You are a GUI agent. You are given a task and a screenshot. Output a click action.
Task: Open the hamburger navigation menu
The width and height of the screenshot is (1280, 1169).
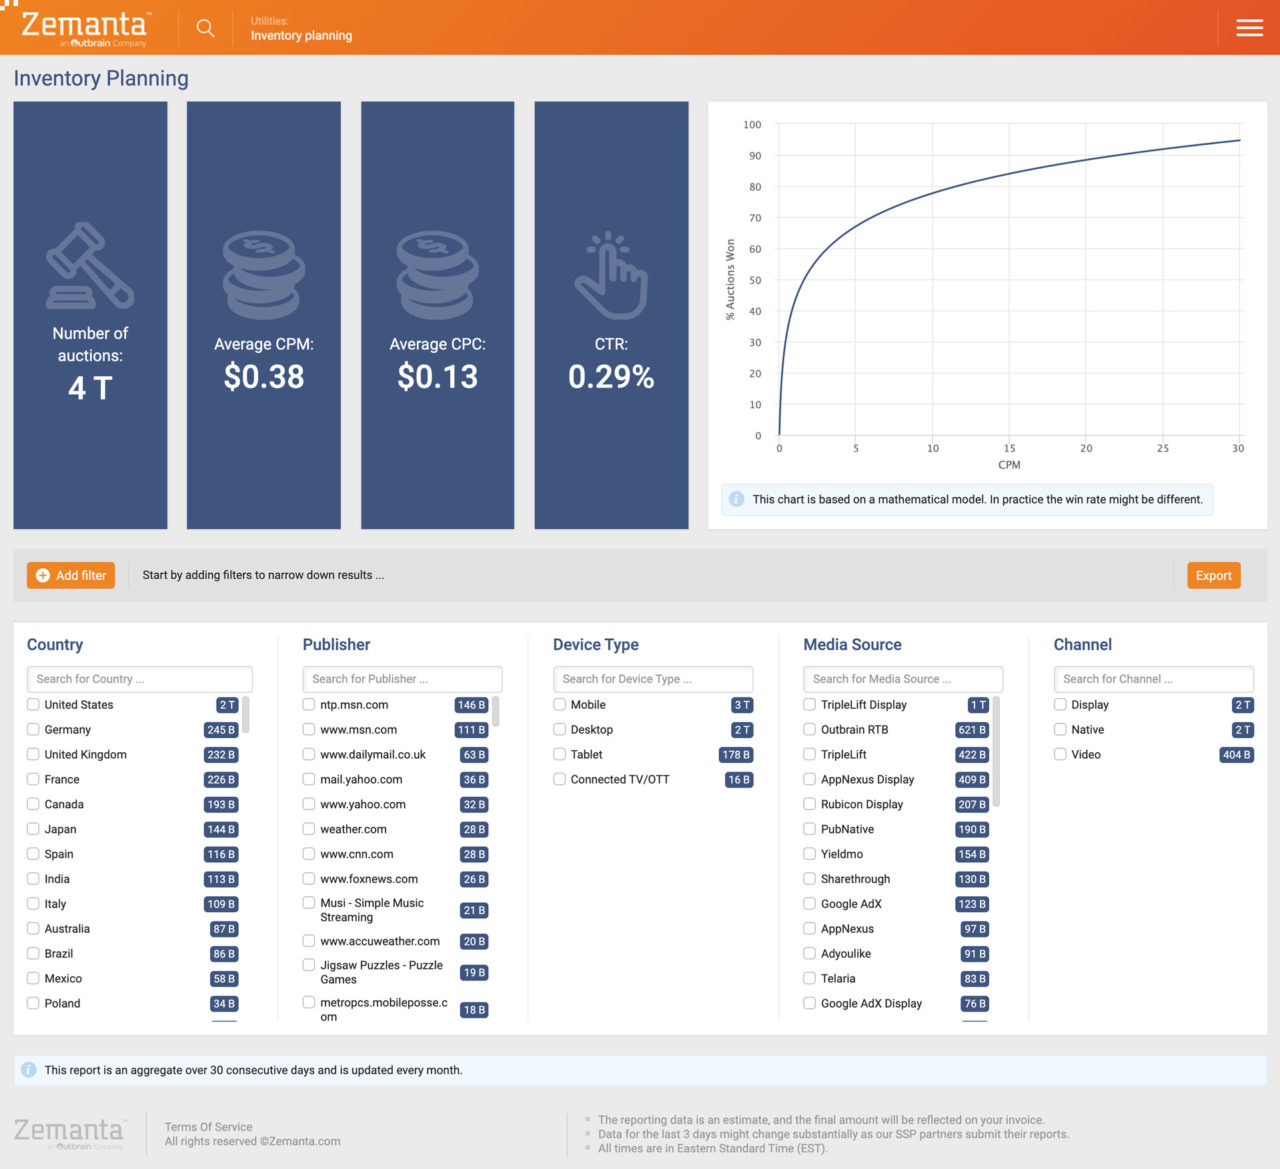pos(1249,28)
